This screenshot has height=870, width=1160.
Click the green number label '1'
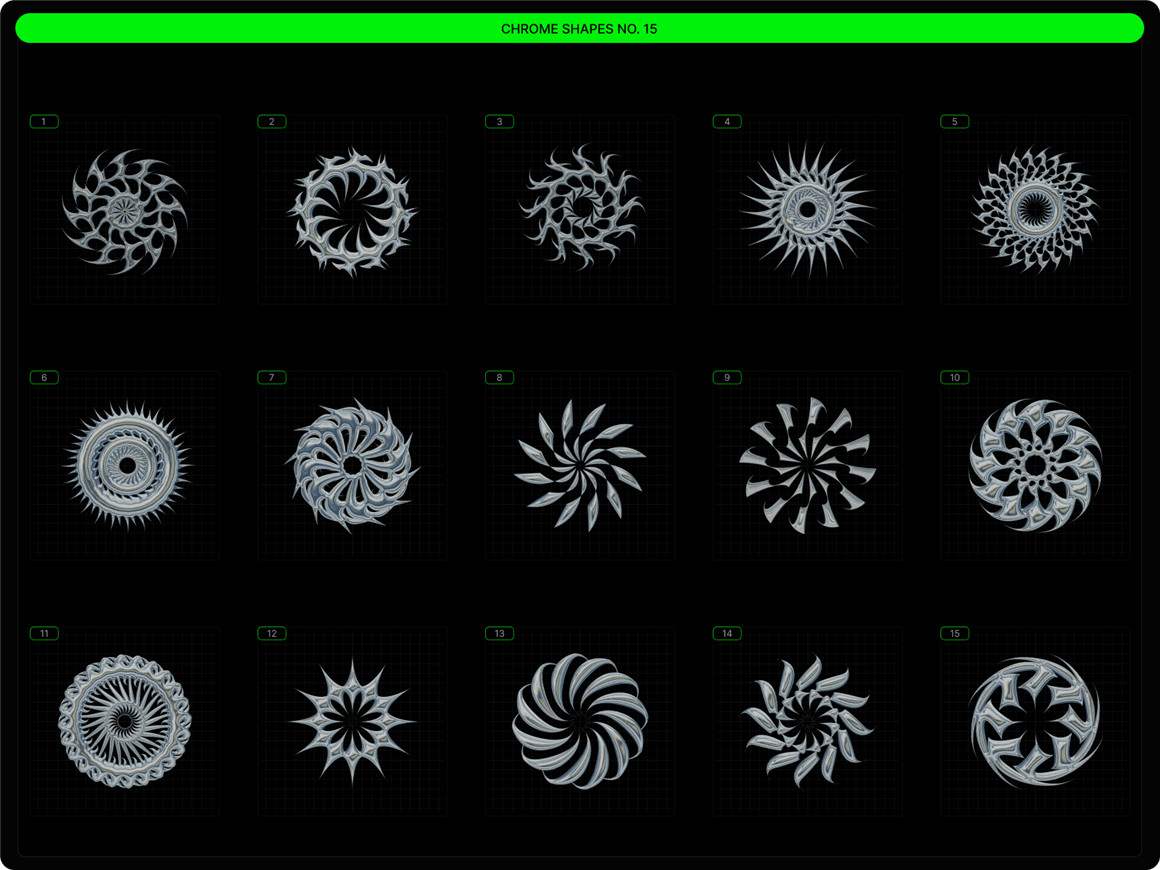(x=44, y=122)
